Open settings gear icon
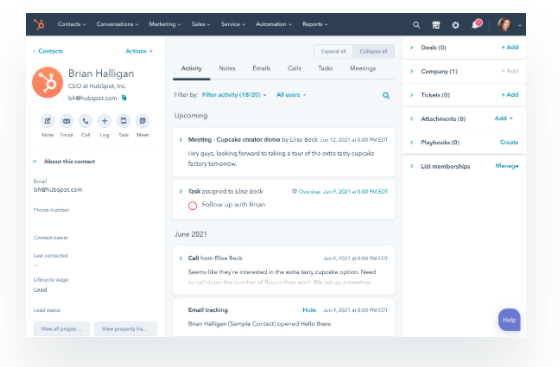 click(455, 25)
